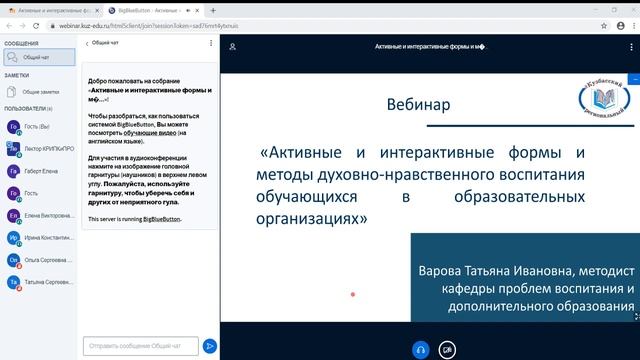Screen dimensions: 640x360
Task: Click the message input field
Action: point(141,346)
